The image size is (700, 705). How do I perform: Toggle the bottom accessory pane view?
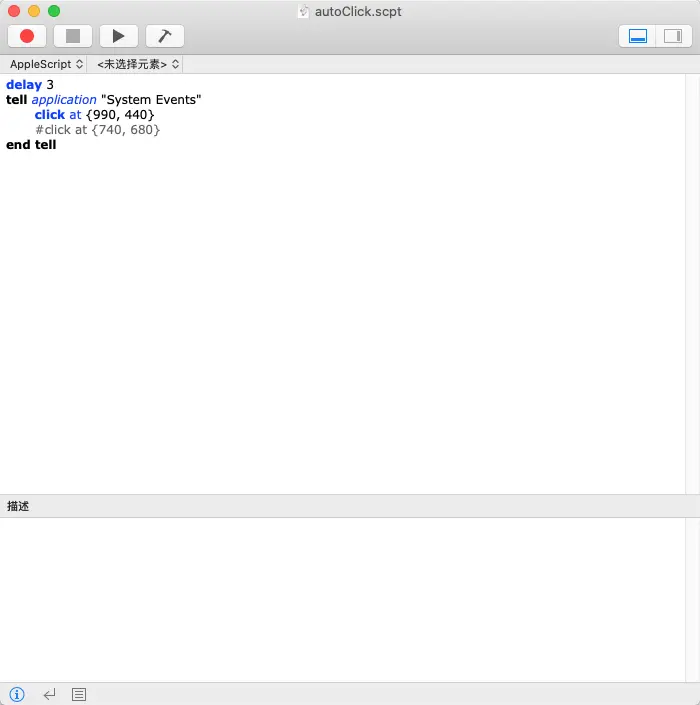pyautogui.click(x=637, y=36)
